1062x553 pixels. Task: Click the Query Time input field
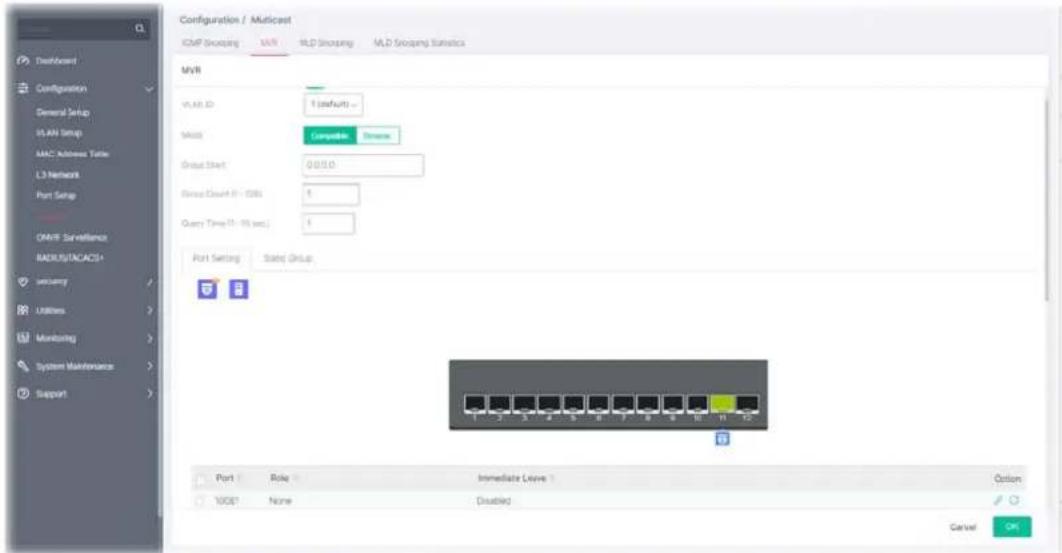[x=328, y=223]
